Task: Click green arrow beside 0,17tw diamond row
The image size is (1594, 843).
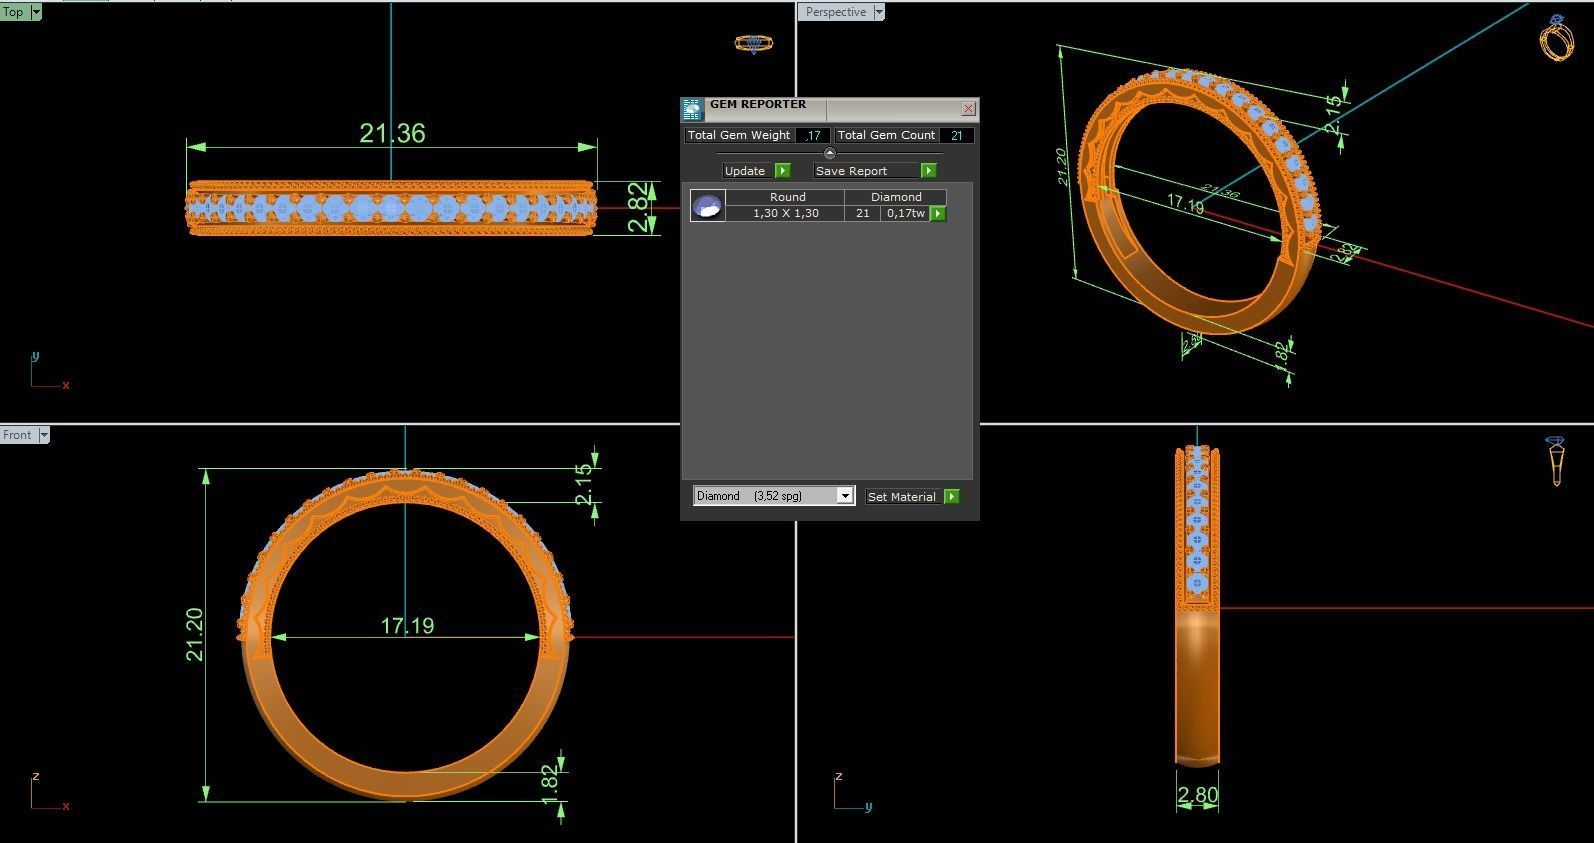Action: [x=938, y=214]
